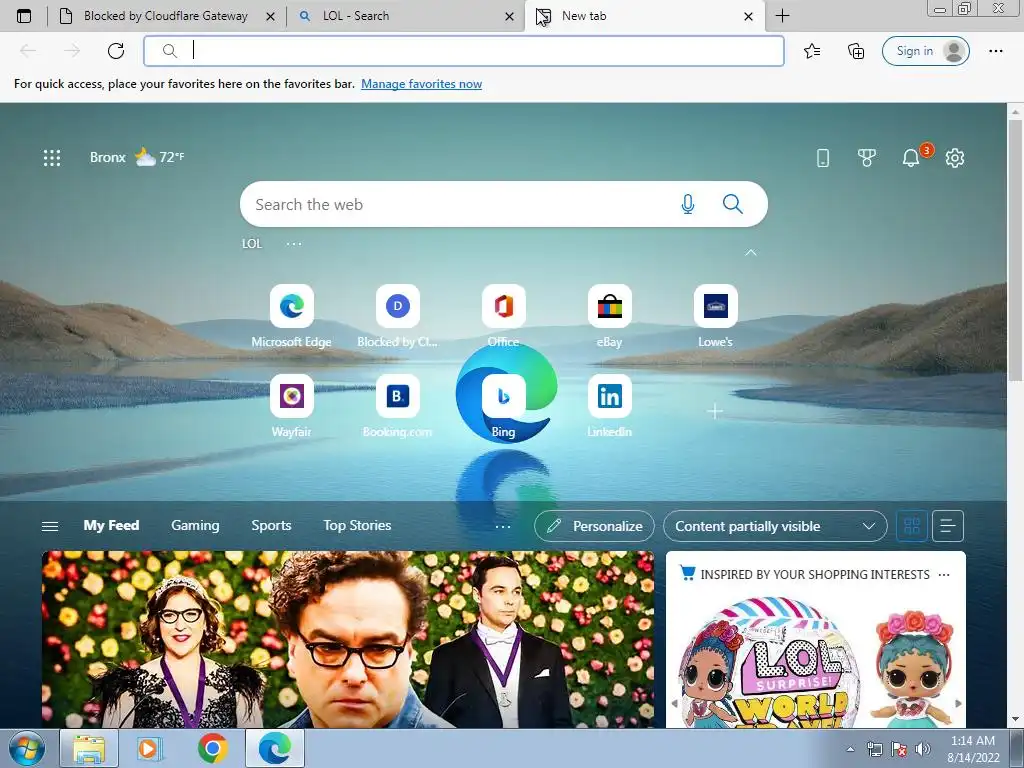Follow the Manage favorites now link
Image resolution: width=1024 pixels, height=768 pixels.
click(x=421, y=84)
